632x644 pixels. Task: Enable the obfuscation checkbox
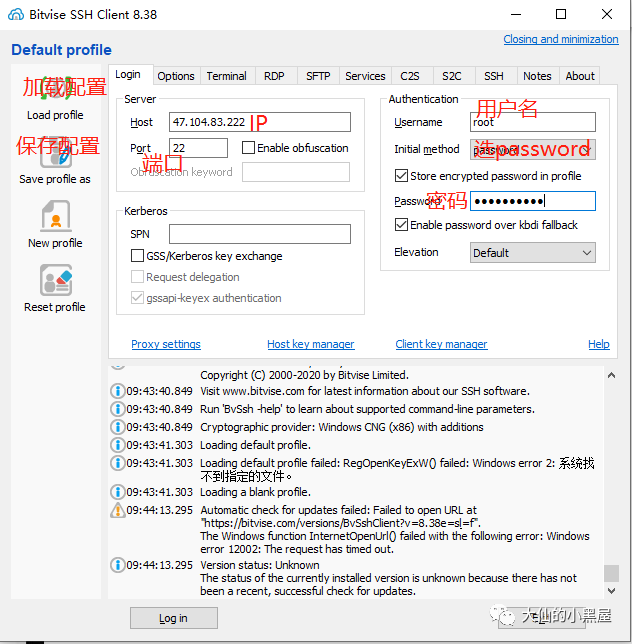[x=249, y=148]
